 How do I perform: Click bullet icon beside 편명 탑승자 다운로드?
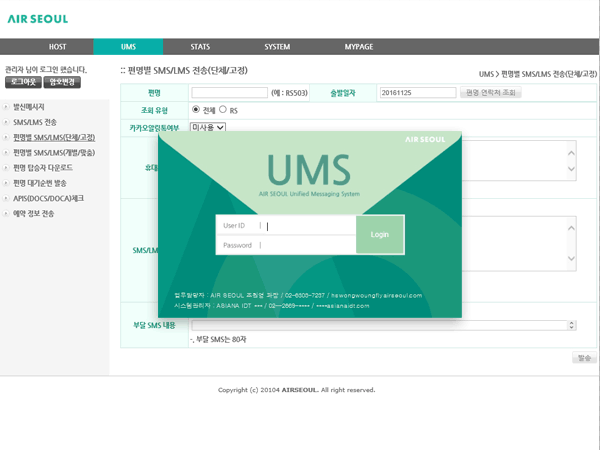6,168
